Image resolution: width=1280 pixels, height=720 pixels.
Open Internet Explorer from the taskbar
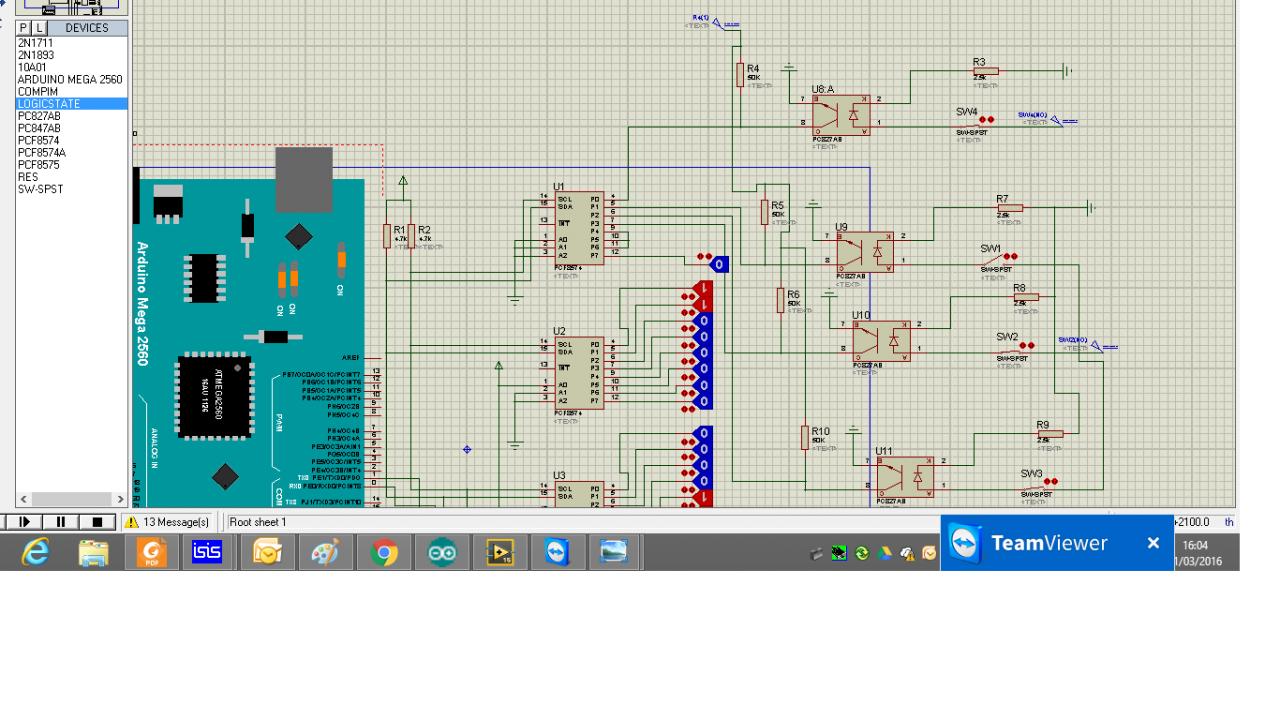point(35,552)
